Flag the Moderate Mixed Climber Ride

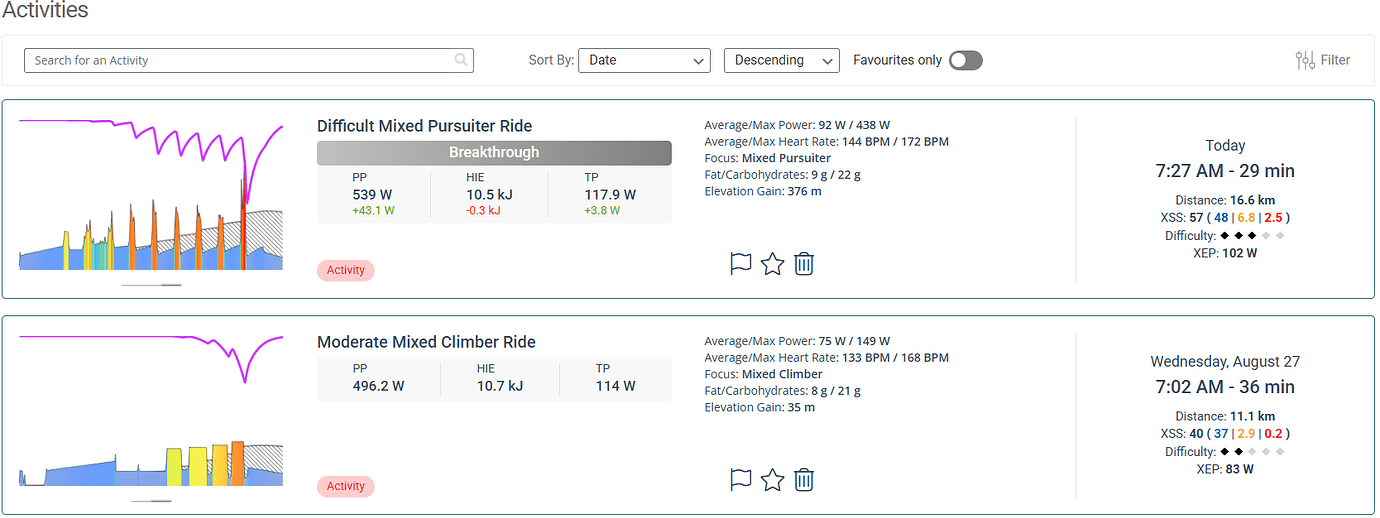[x=741, y=480]
